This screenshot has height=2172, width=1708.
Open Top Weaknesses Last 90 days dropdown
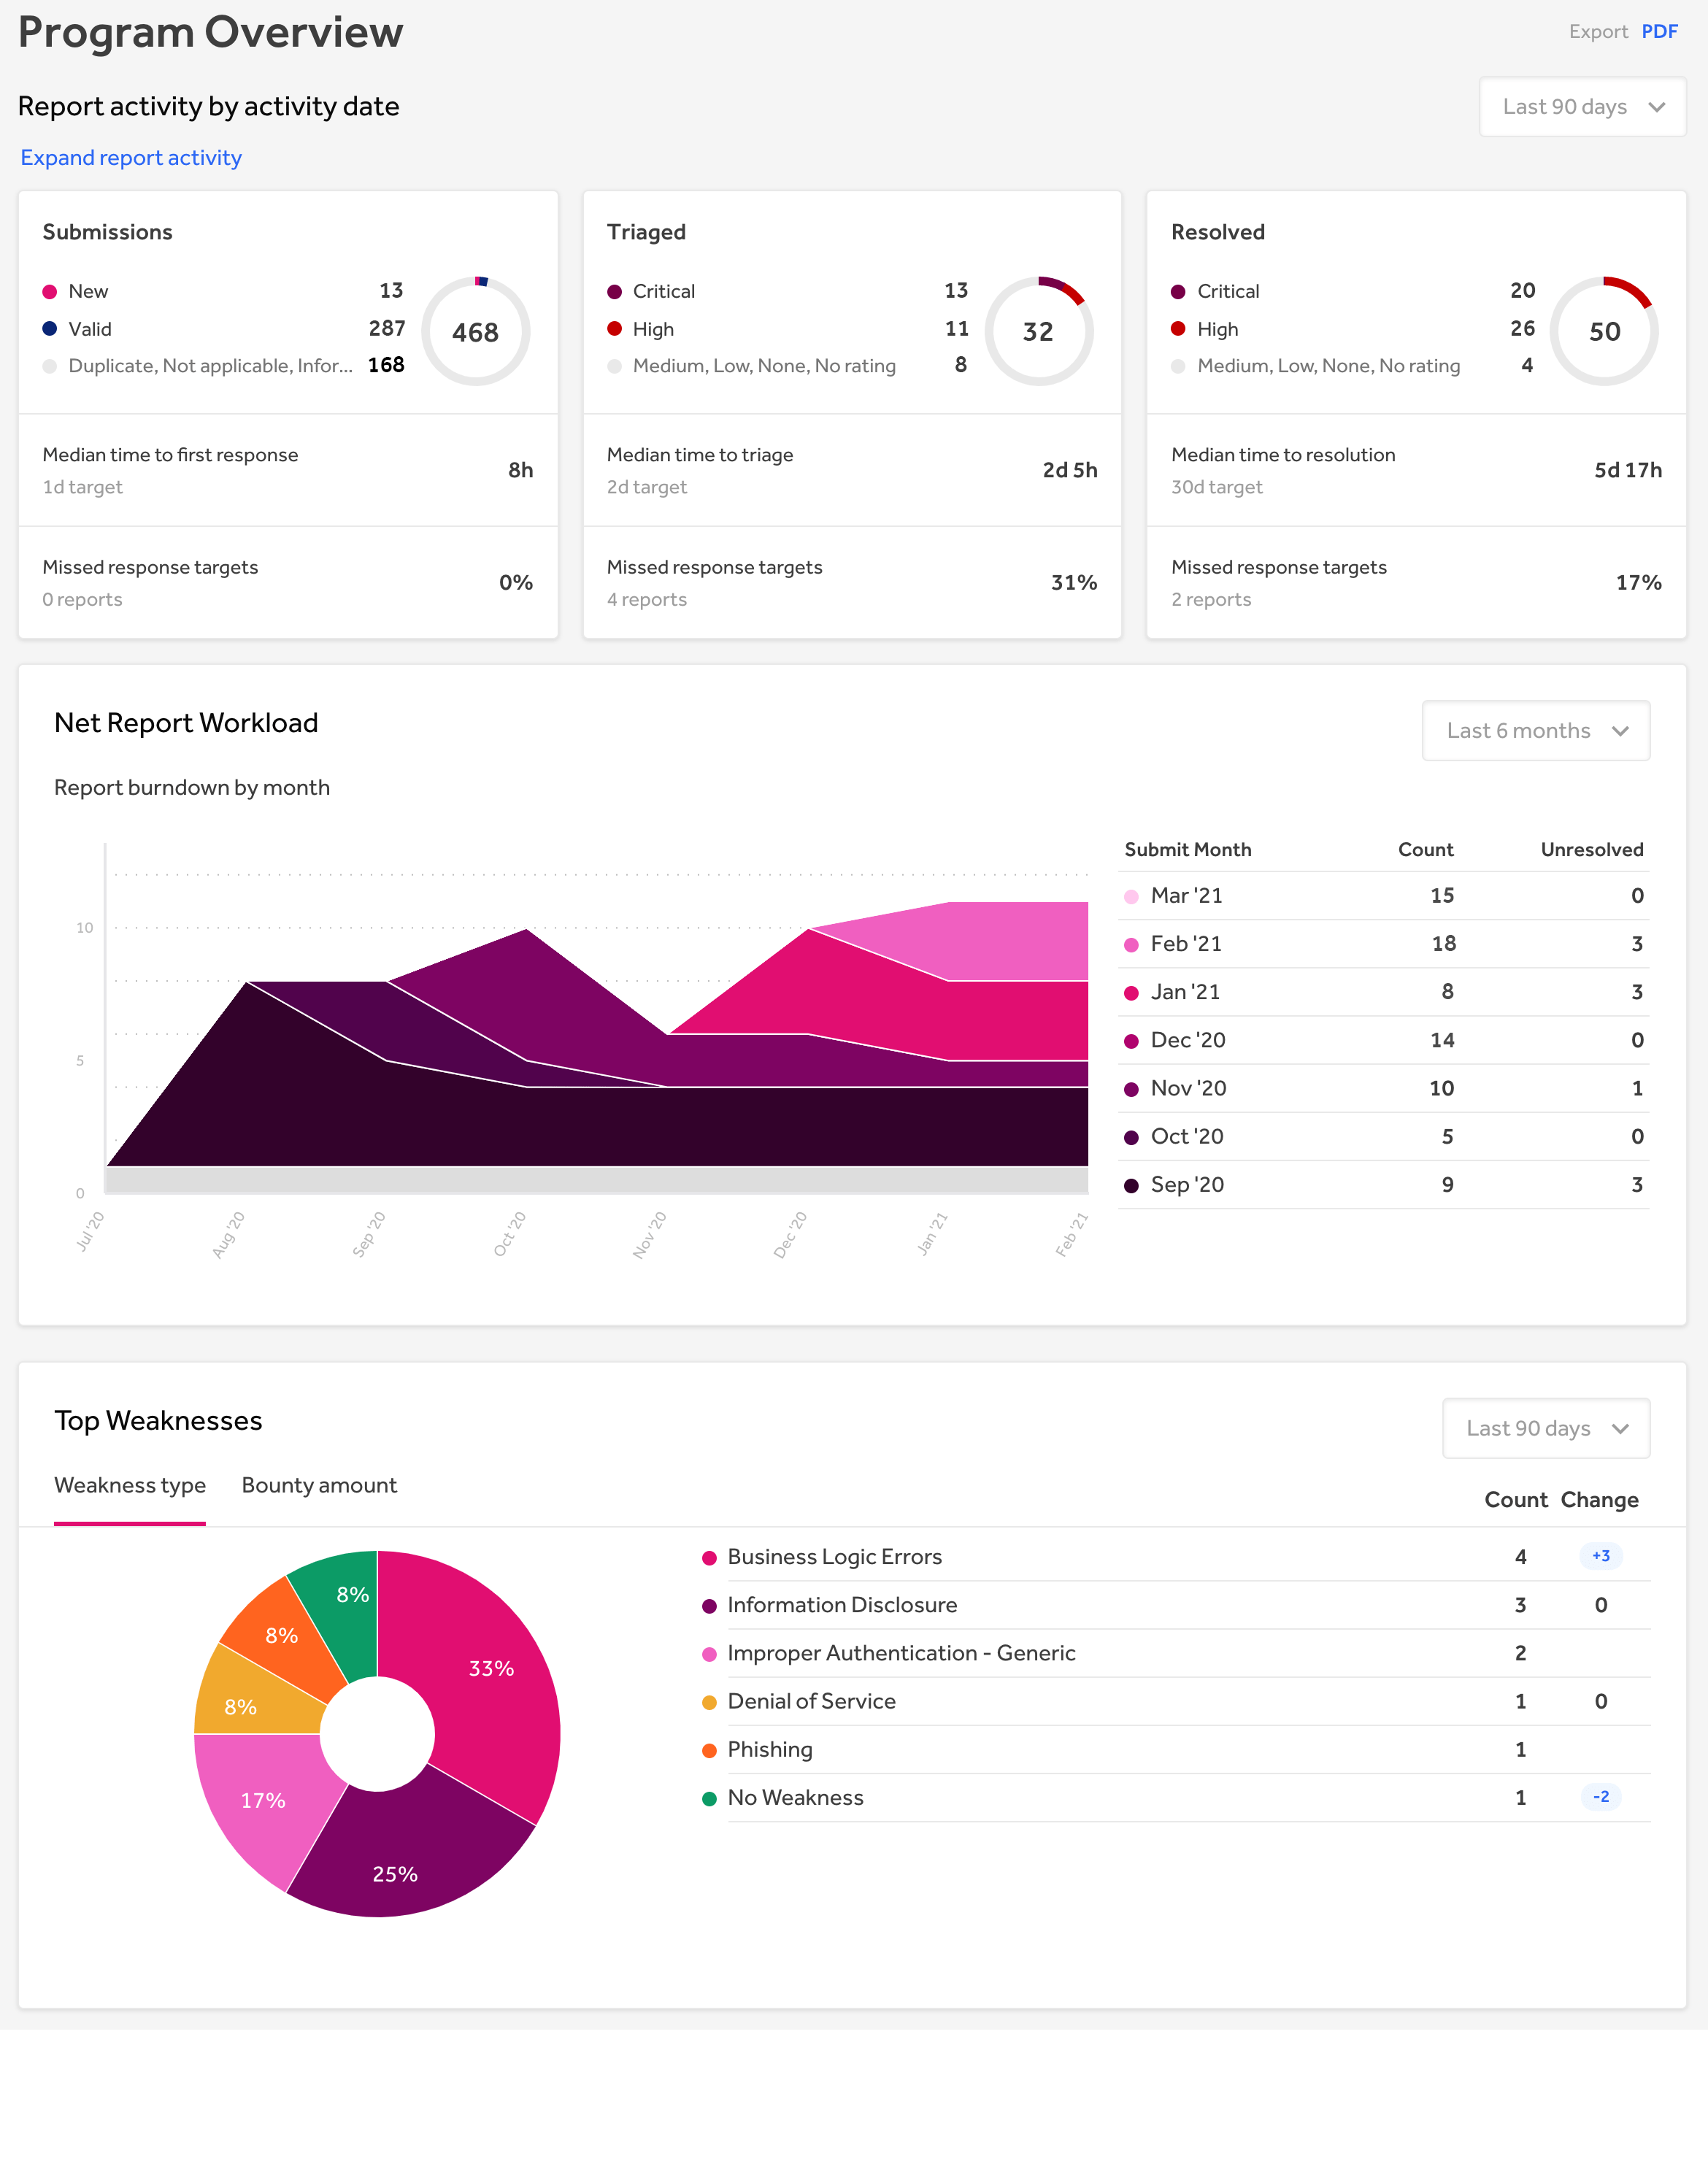(1545, 1428)
